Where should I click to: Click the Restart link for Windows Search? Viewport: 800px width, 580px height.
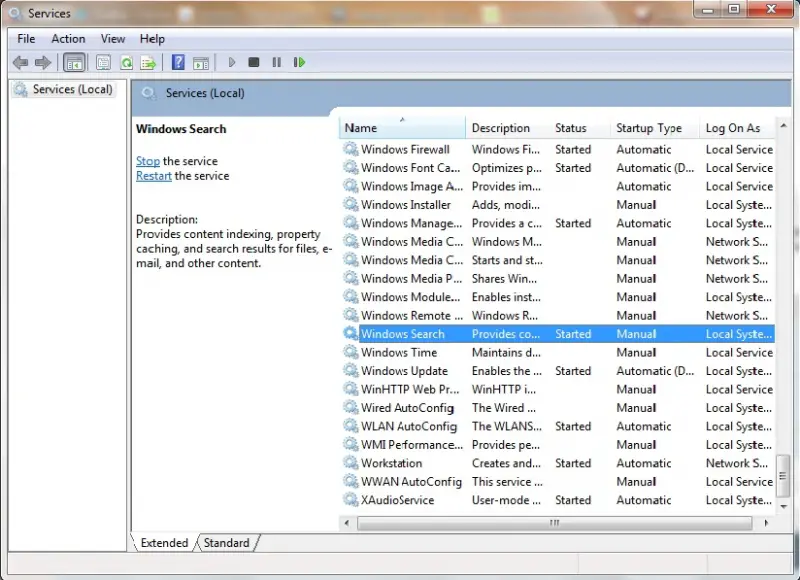pos(154,176)
